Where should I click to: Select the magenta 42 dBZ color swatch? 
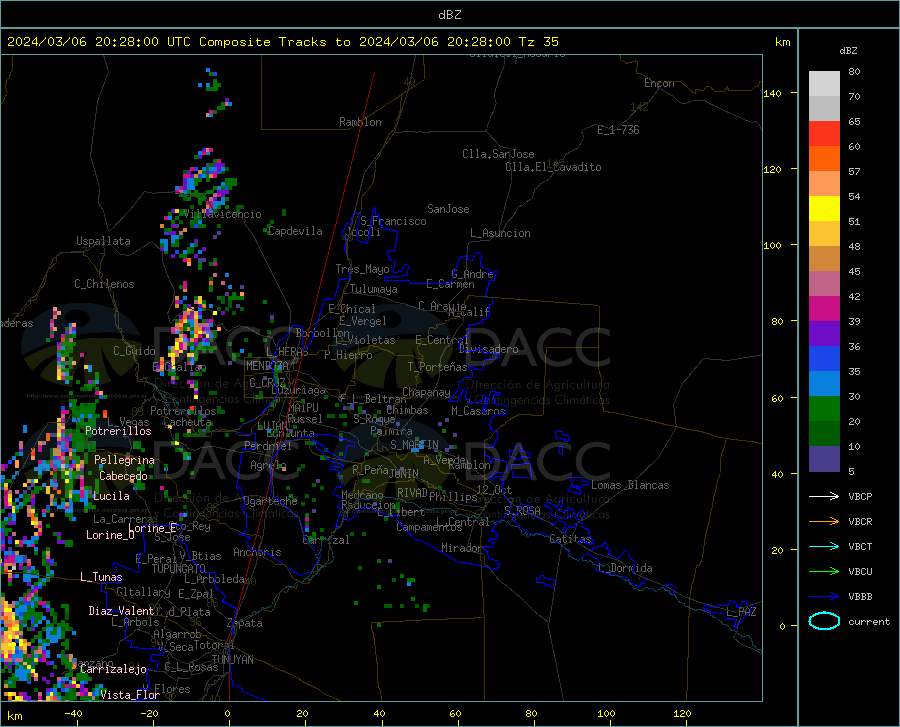824,309
